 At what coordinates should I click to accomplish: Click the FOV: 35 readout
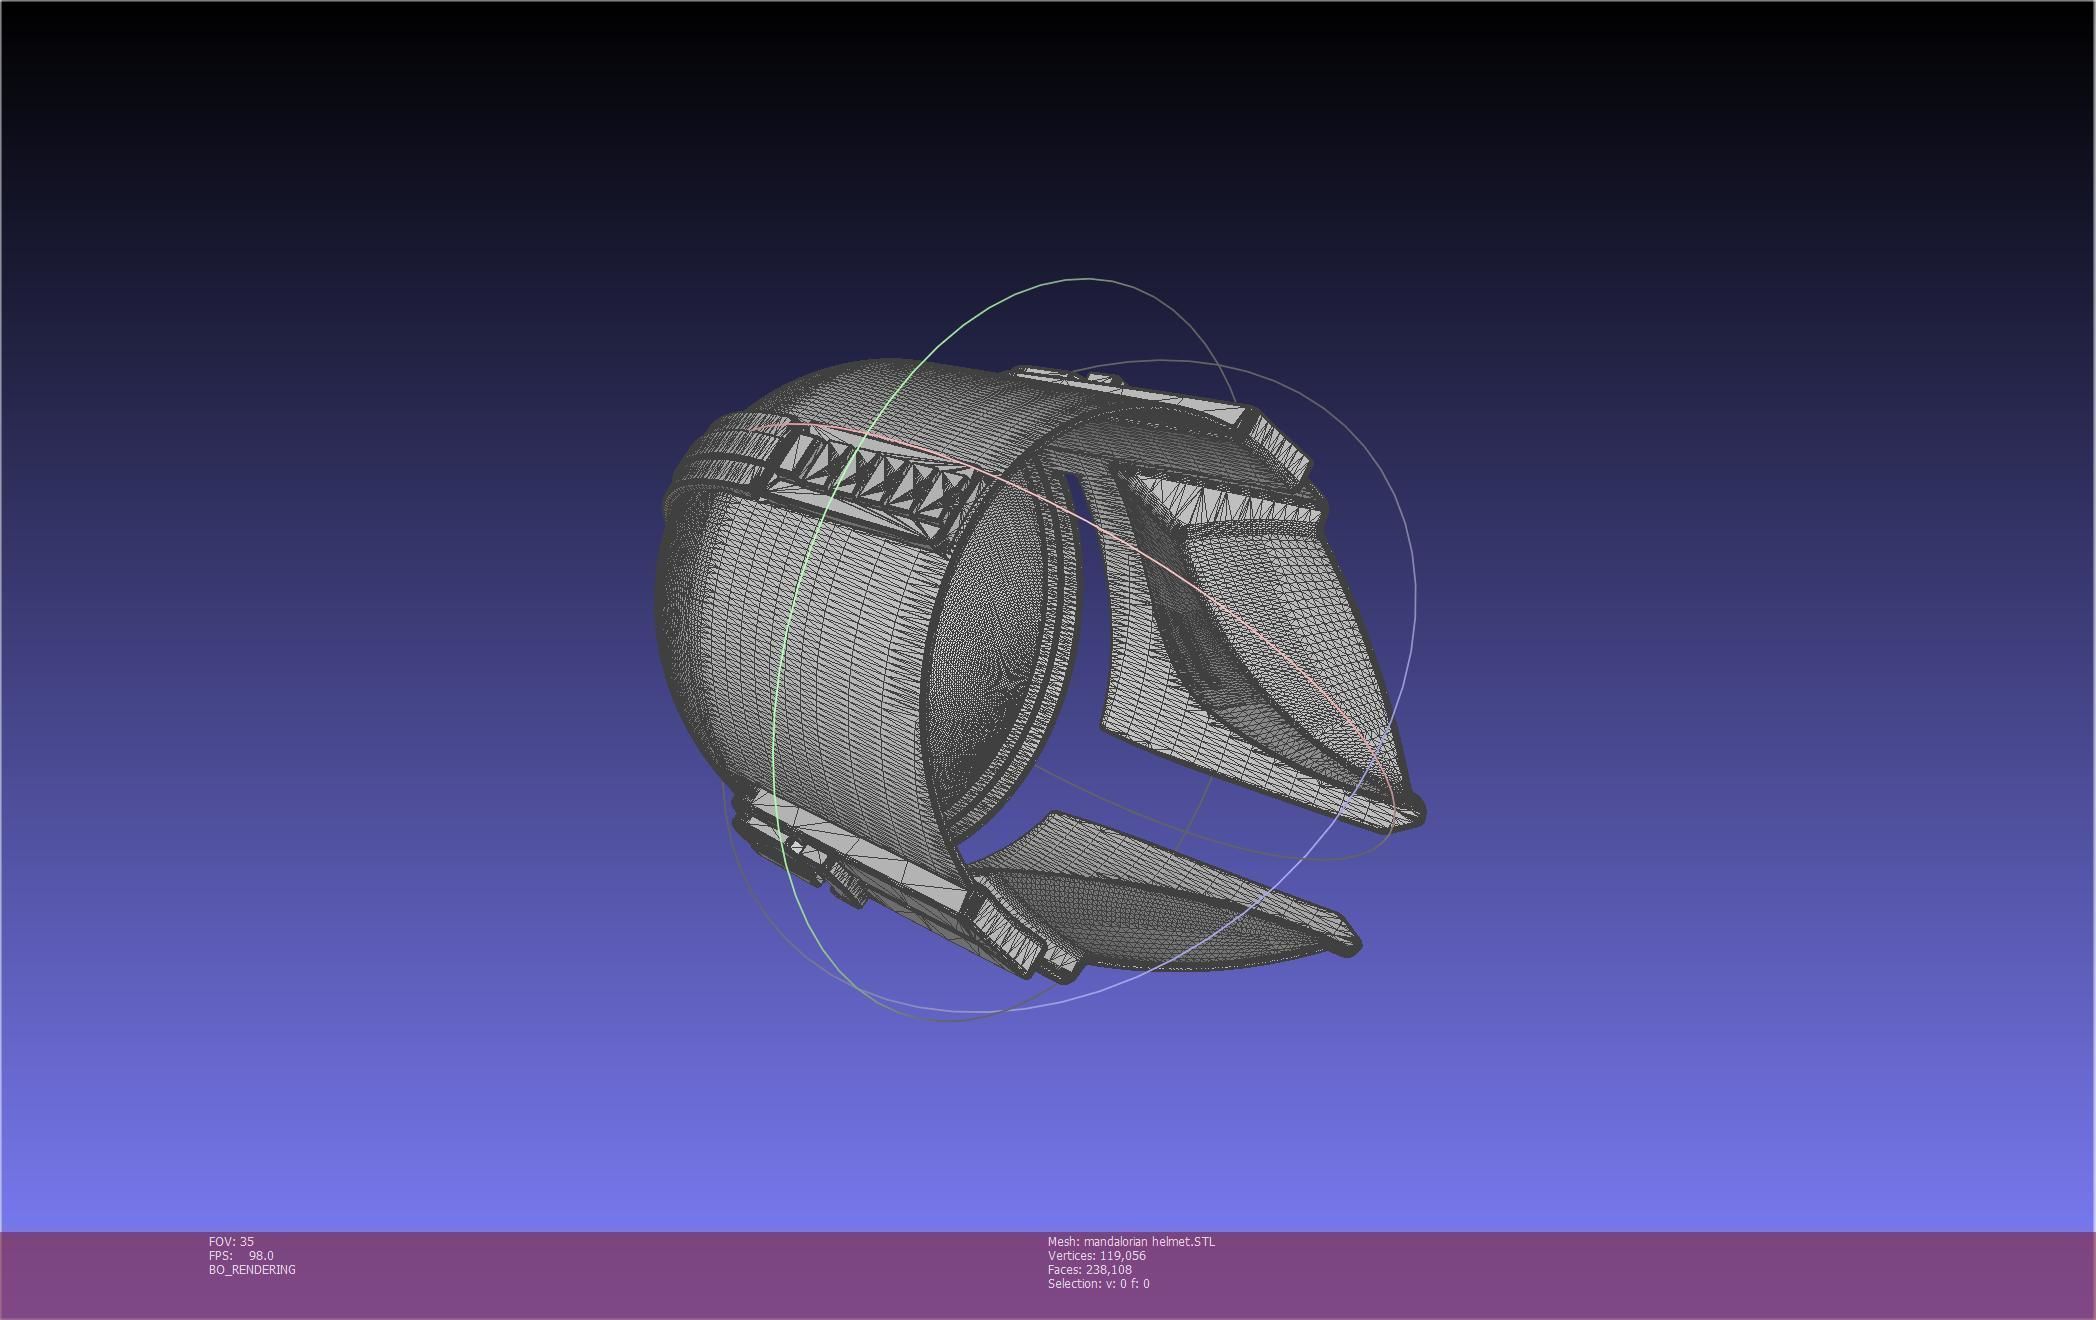click(231, 1241)
